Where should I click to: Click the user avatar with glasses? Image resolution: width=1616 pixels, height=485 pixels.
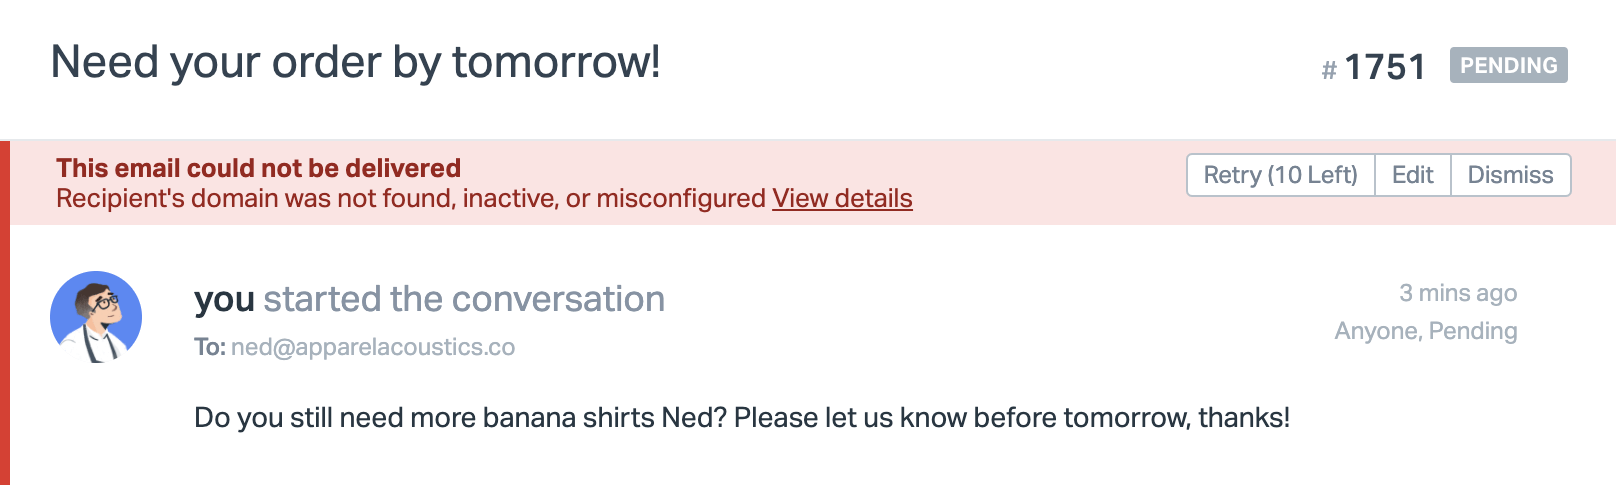[96, 317]
